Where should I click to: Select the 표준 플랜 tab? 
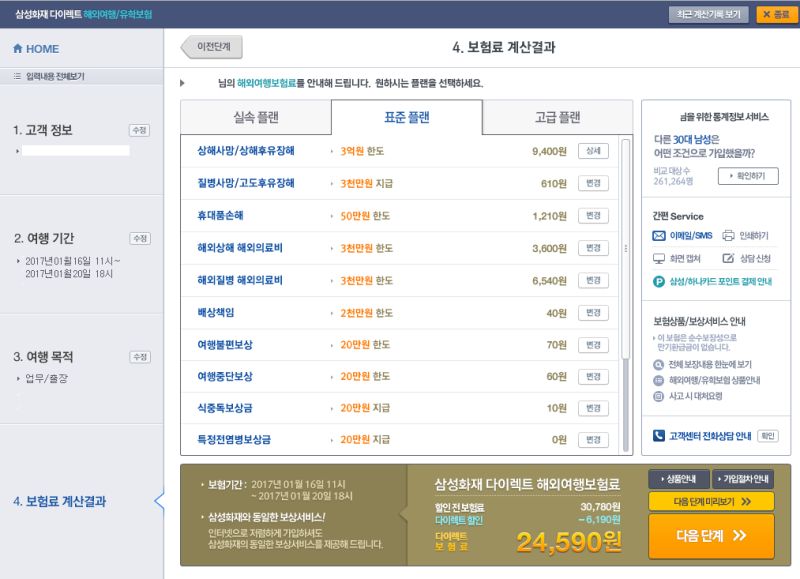tap(407, 117)
